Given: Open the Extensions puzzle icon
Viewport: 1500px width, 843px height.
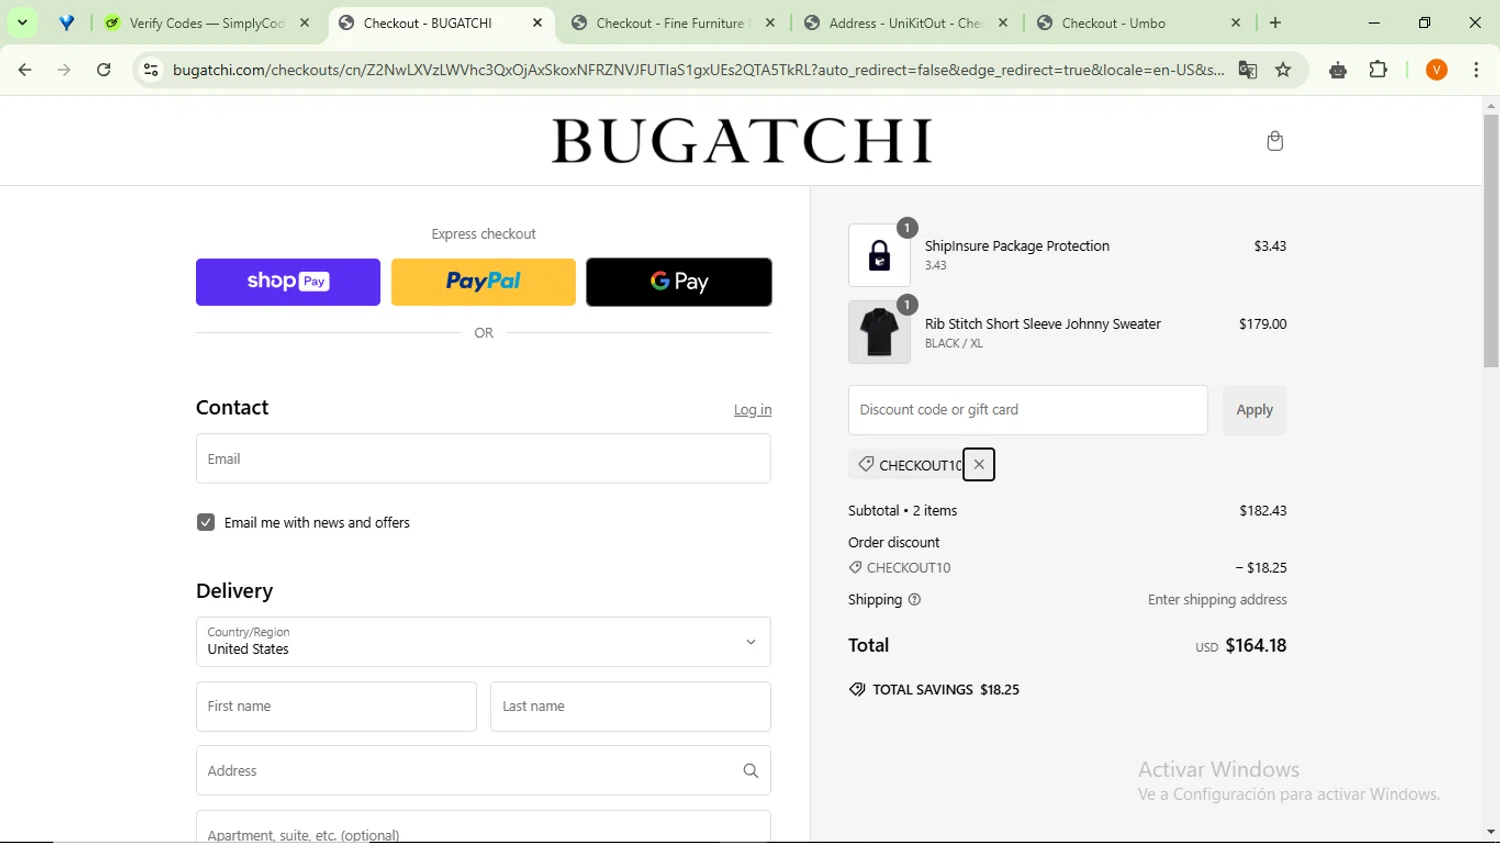Looking at the screenshot, I should click(1378, 70).
